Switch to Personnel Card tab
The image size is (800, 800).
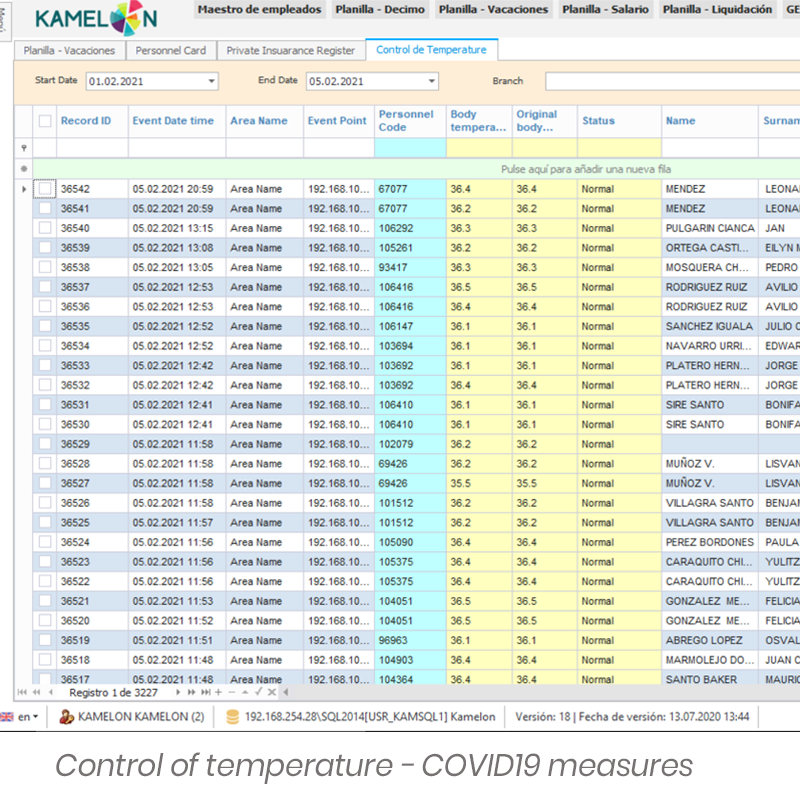(x=171, y=51)
